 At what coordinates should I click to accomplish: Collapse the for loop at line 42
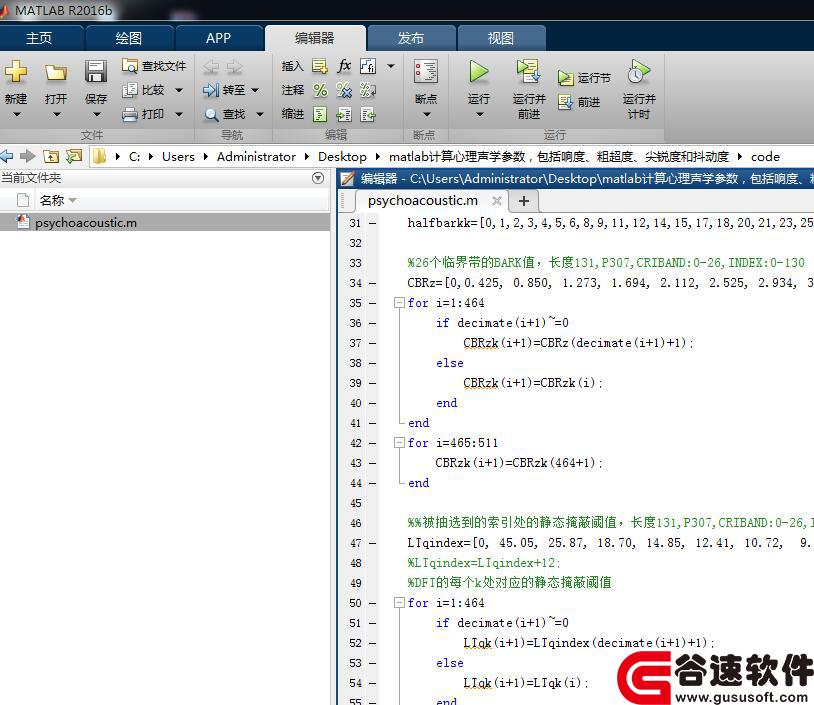pos(399,443)
